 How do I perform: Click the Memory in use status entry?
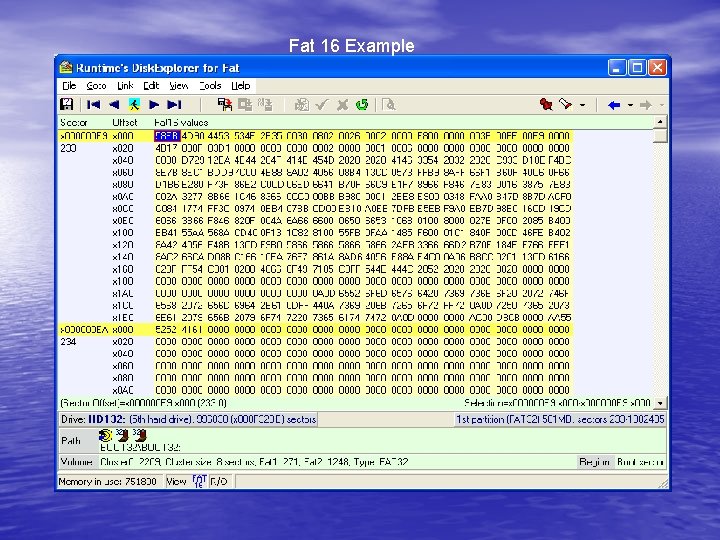107,481
